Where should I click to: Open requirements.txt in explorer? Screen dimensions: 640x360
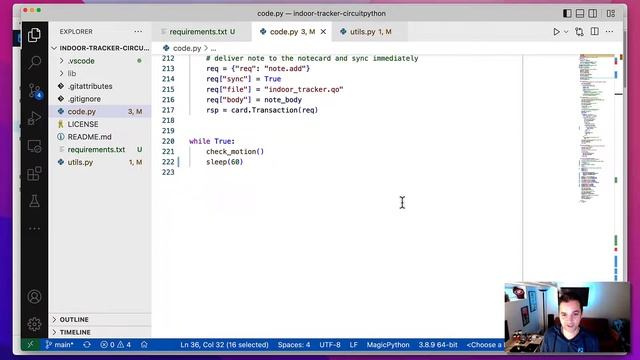coord(100,149)
